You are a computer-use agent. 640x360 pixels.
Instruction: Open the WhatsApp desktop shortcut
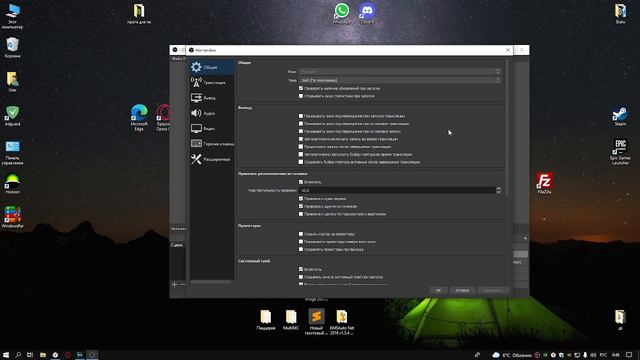(x=342, y=13)
